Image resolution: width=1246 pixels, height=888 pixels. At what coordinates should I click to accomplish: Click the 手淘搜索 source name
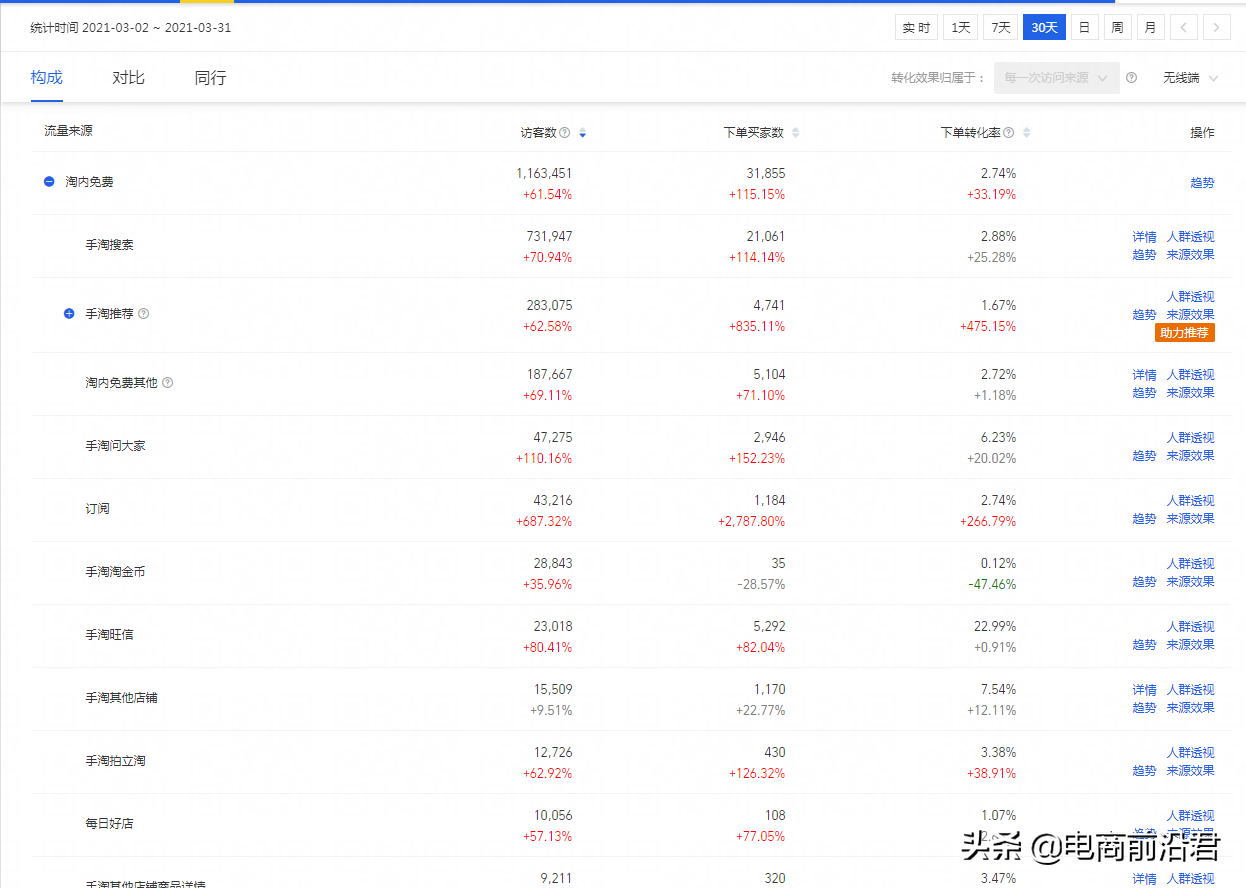[109, 245]
